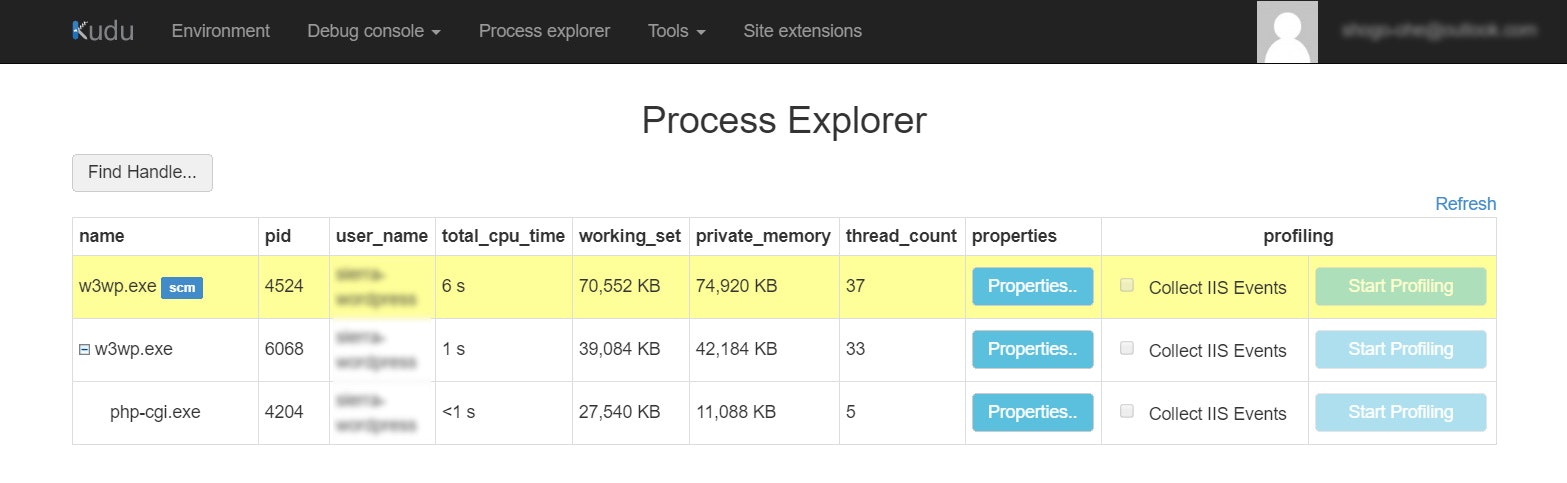Image resolution: width=1567 pixels, height=483 pixels.
Task: Open the Tools dropdown menu
Action: point(676,31)
